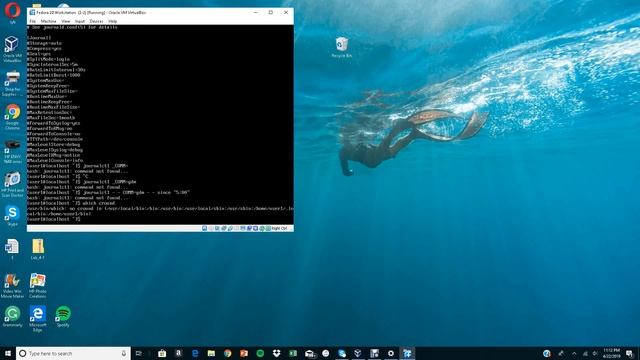Screen dimensions: 640x360
Task: Click the Oracle VM VirtualBox desktop shortcut
Action: coord(12,49)
